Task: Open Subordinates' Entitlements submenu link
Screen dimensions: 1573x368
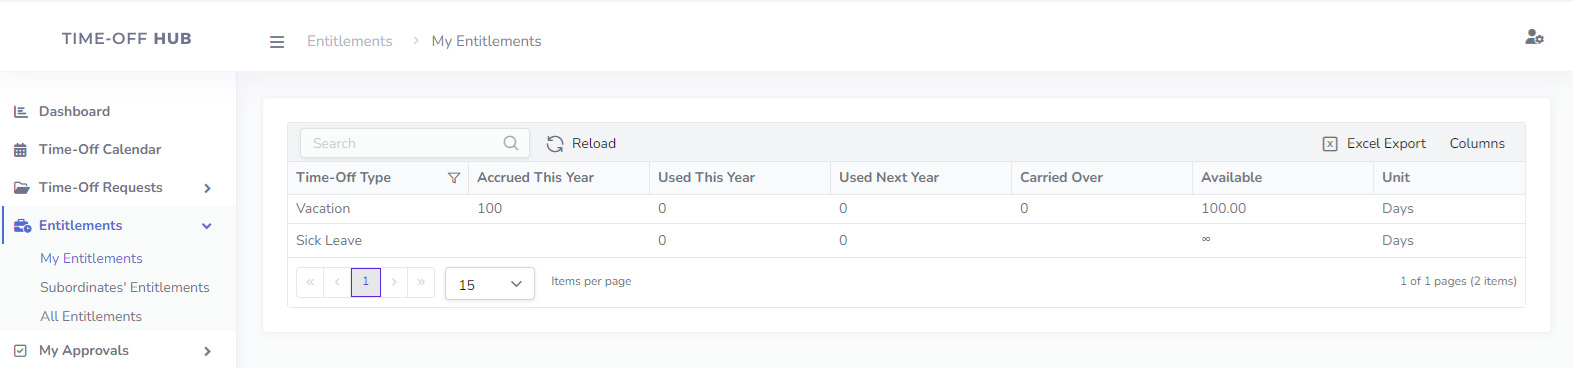Action: [125, 288]
